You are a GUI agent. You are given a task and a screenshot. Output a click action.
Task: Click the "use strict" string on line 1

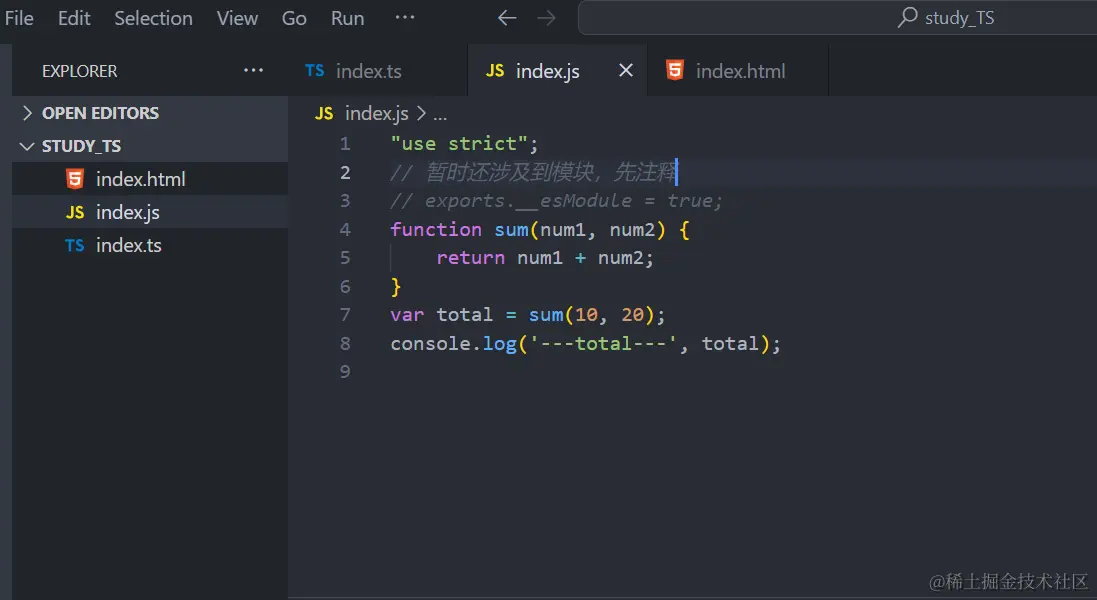(459, 143)
